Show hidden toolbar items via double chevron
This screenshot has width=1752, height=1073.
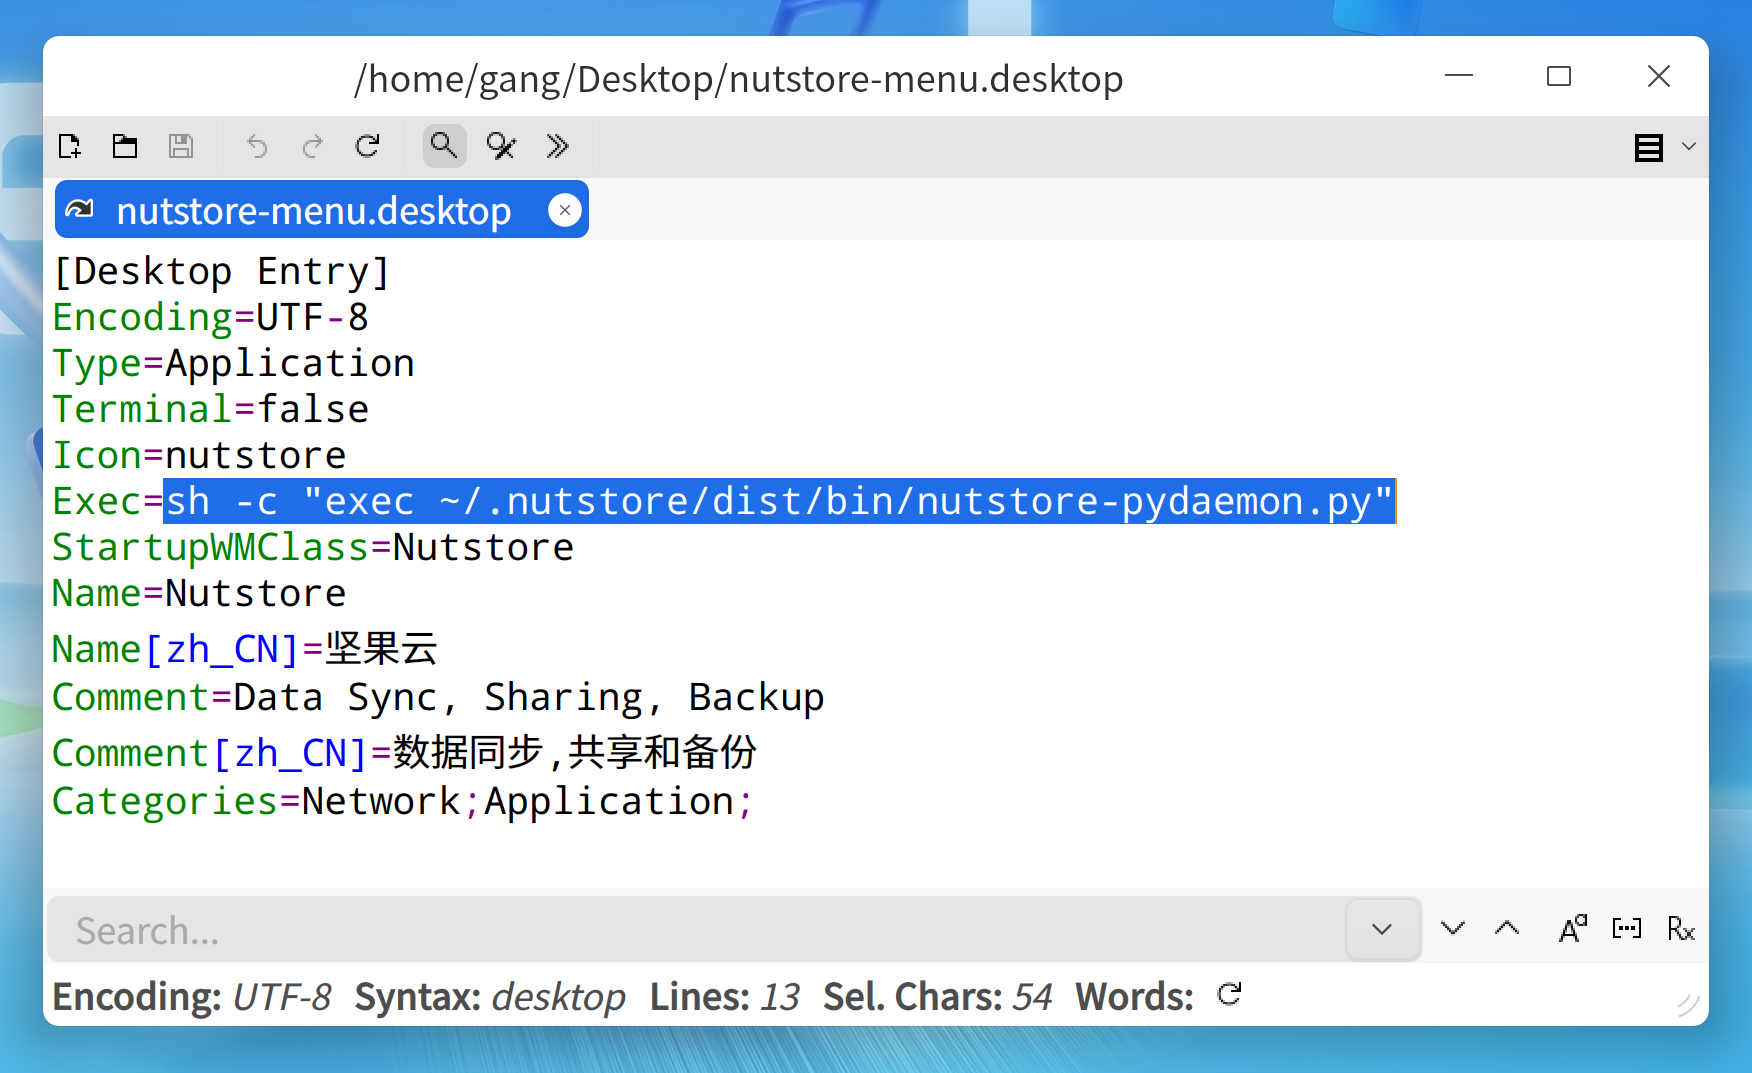(x=557, y=147)
